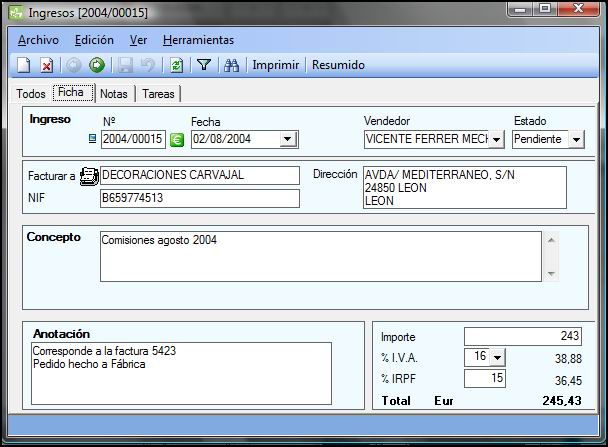Open the filter funnel tool
The height and width of the screenshot is (447, 608).
pyautogui.click(x=204, y=65)
